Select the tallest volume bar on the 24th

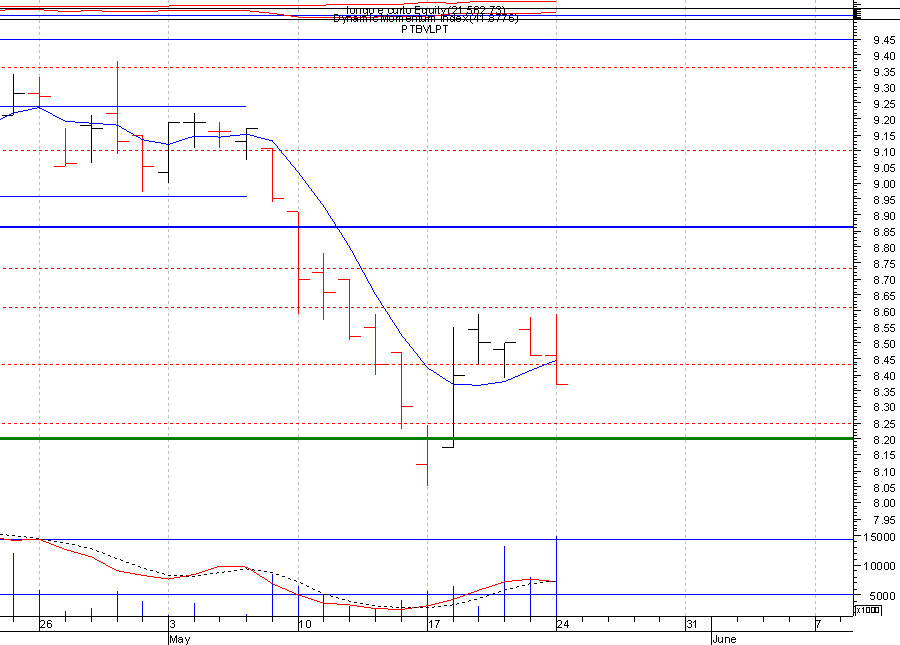[x=556, y=577]
